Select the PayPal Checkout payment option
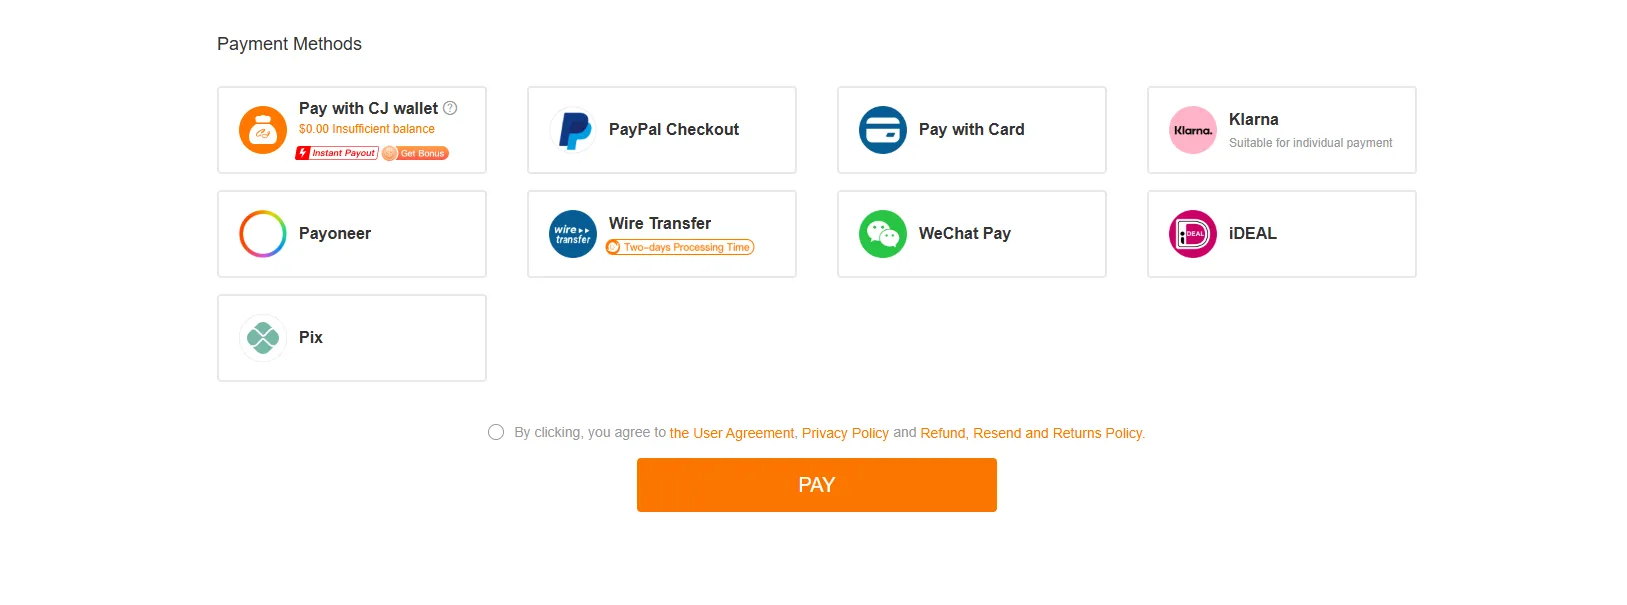The height and width of the screenshot is (605, 1627). [x=662, y=130]
